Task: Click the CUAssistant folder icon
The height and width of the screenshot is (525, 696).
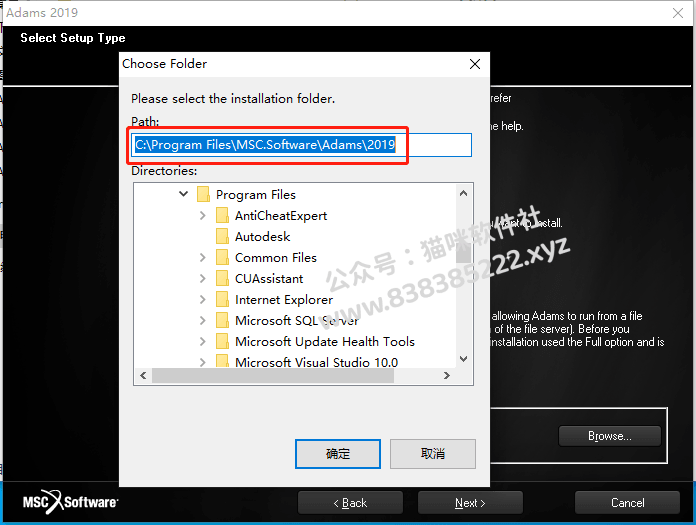Action: [222, 278]
